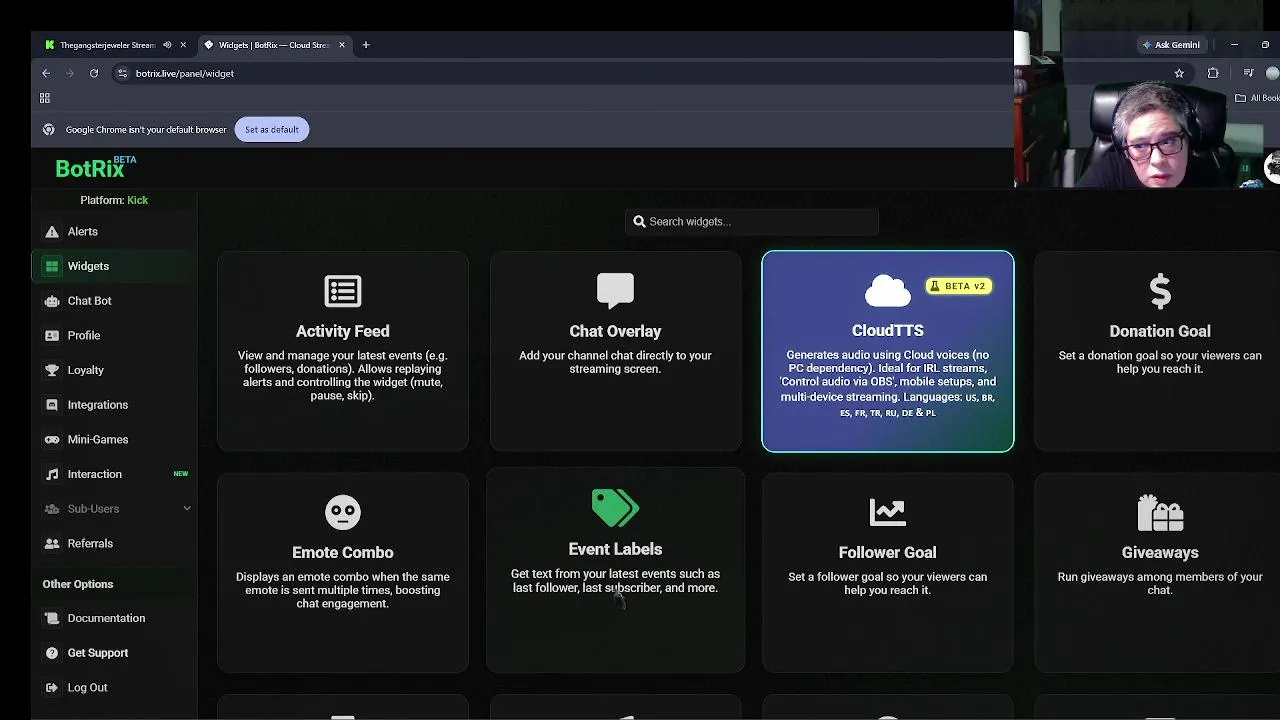
Task: Click the site info icon in address bar
Action: tap(122, 73)
